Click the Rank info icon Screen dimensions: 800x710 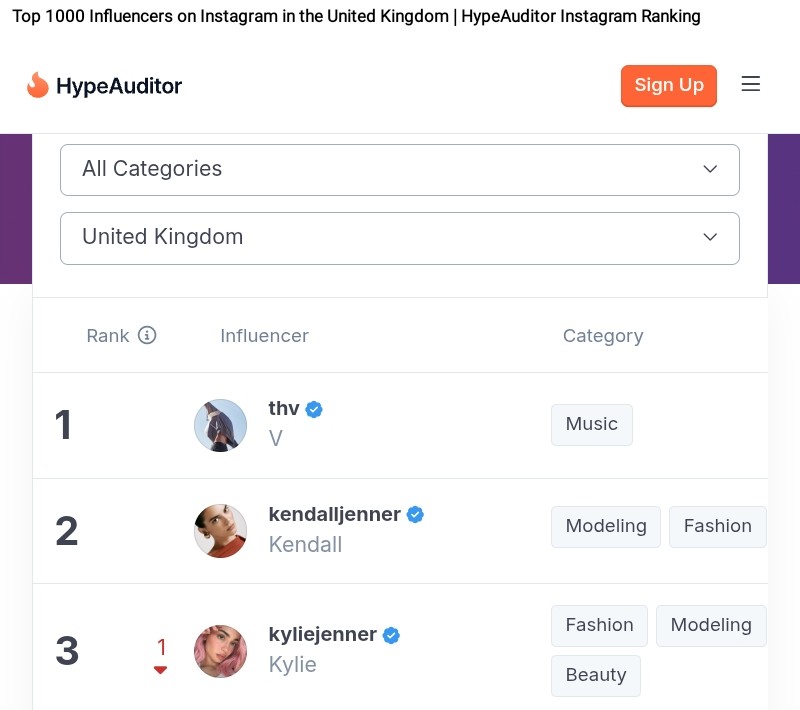[x=147, y=335]
